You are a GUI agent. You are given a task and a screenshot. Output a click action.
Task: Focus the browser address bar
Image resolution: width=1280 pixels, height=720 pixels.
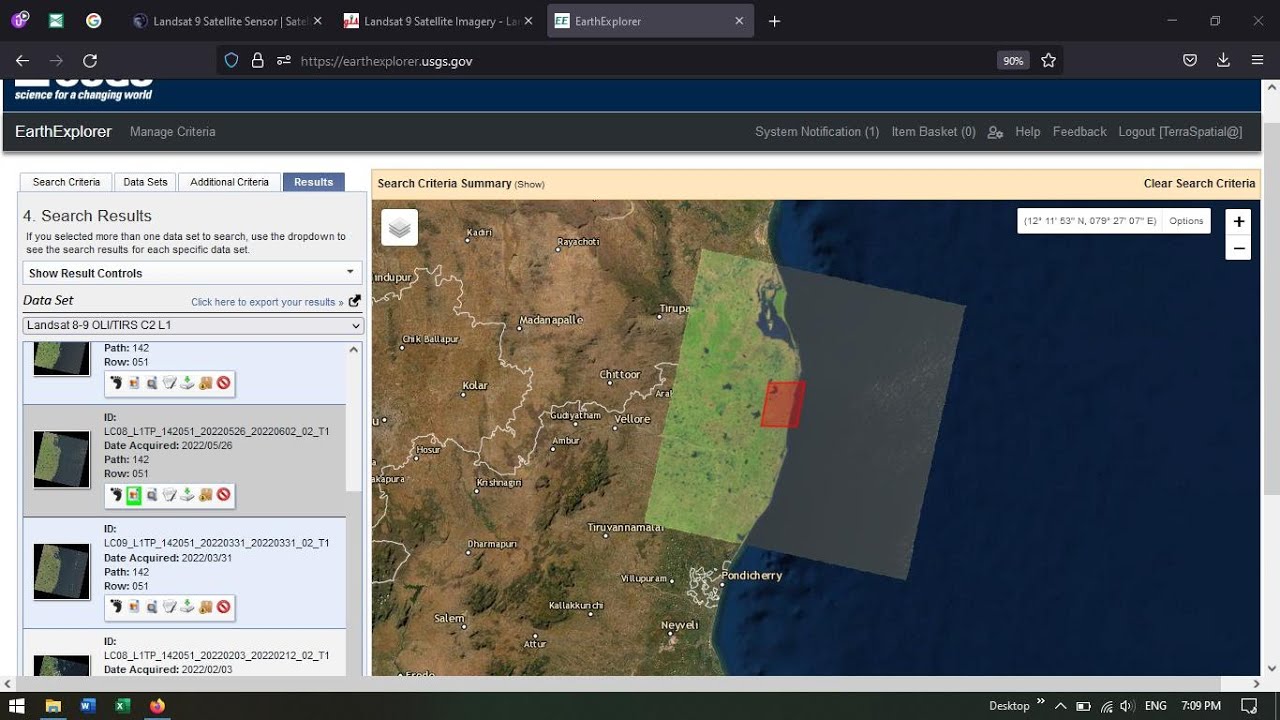[640, 61]
